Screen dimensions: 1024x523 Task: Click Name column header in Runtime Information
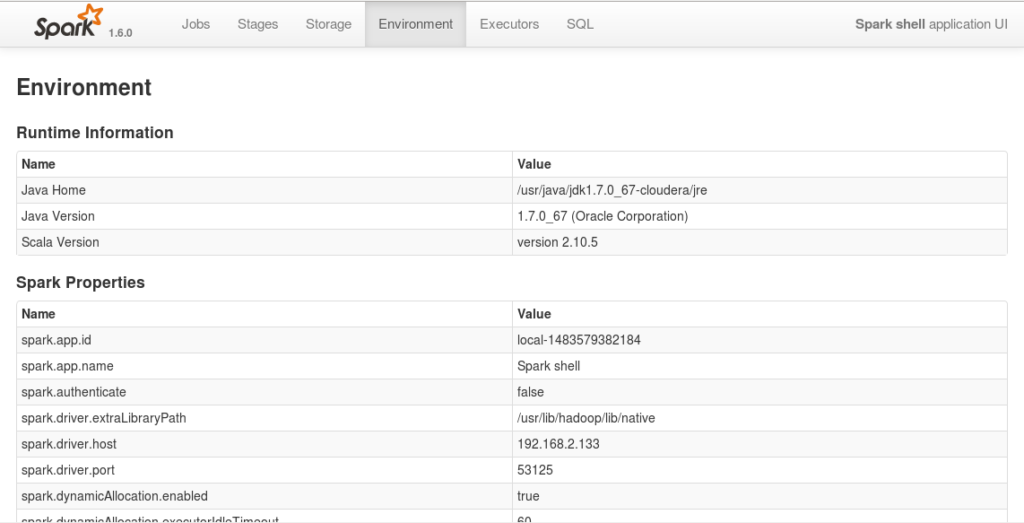[39, 164]
